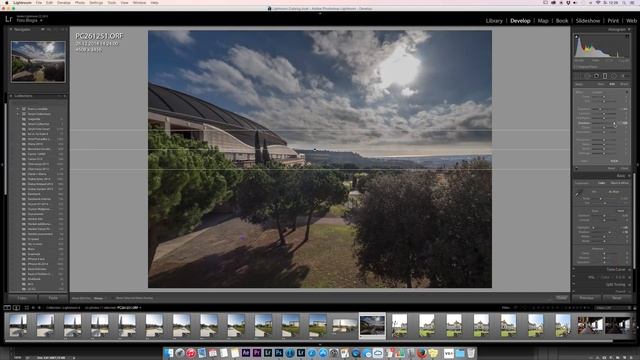Click the graduated filter pin on the photo
640x360 pixels.
point(315,149)
